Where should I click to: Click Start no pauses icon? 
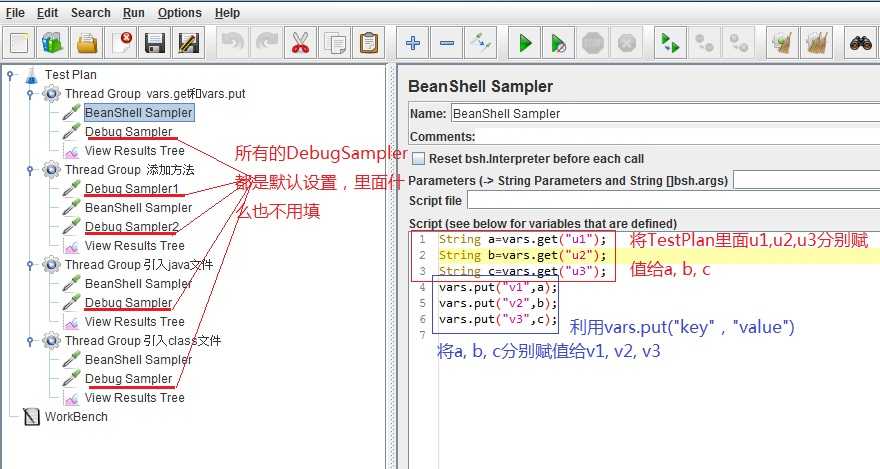pyautogui.click(x=558, y=43)
